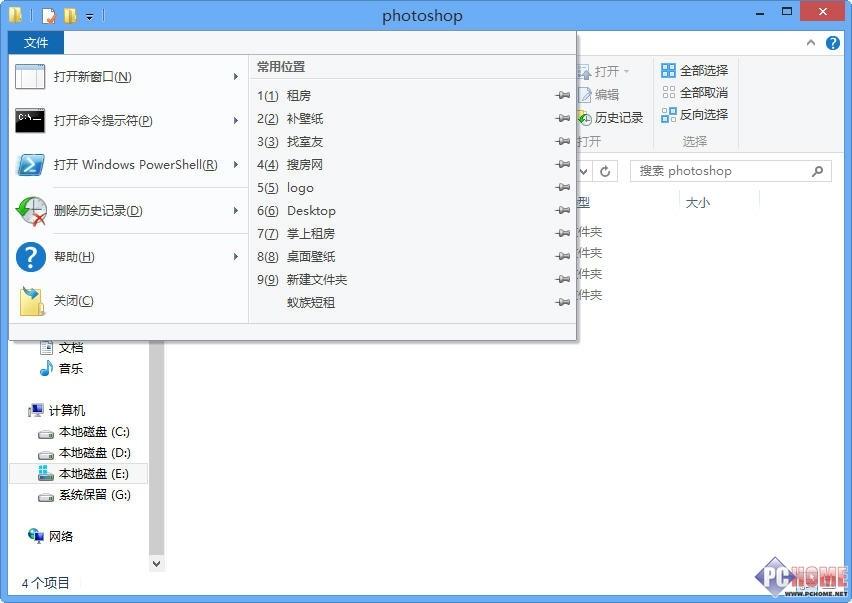The image size is (852, 603).
Task: Expand the 删除历史记录 submenu arrow
Action: (236, 211)
